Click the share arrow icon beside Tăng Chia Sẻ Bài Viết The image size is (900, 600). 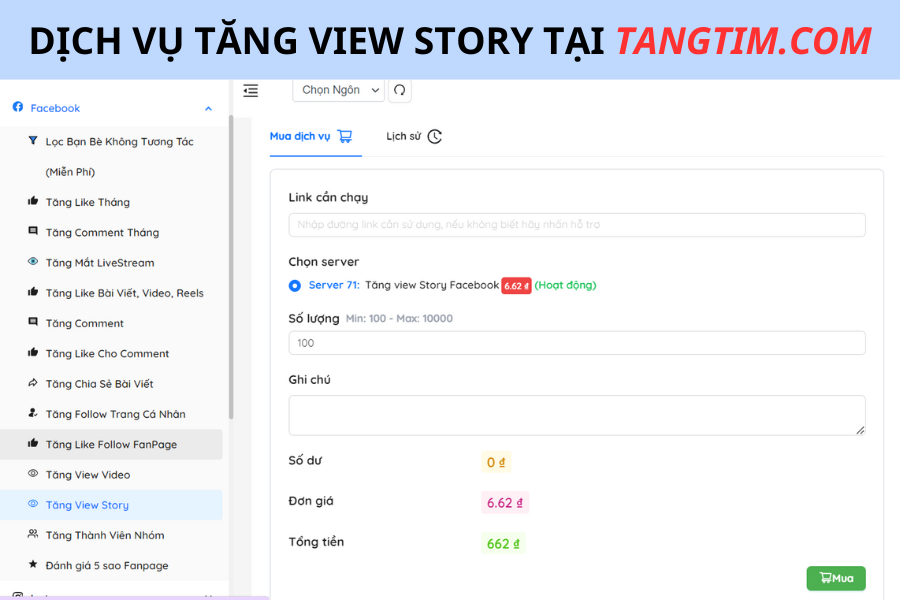(33, 382)
